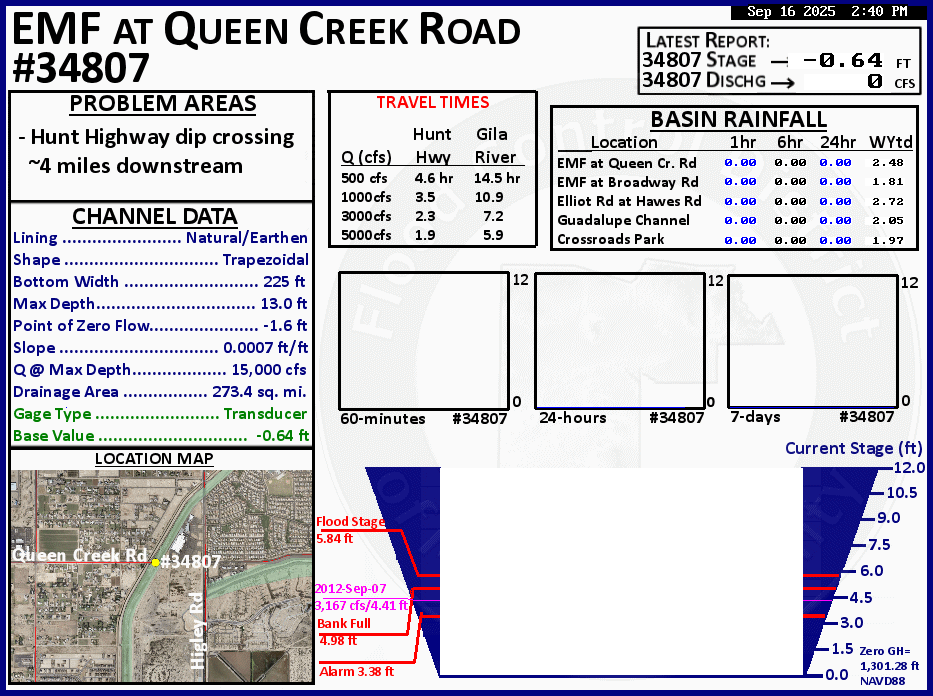Viewport: 933px width, 696px height.
Task: Click Zero GH= 1,301.28 ft NAVD88 note
Action: point(889,666)
